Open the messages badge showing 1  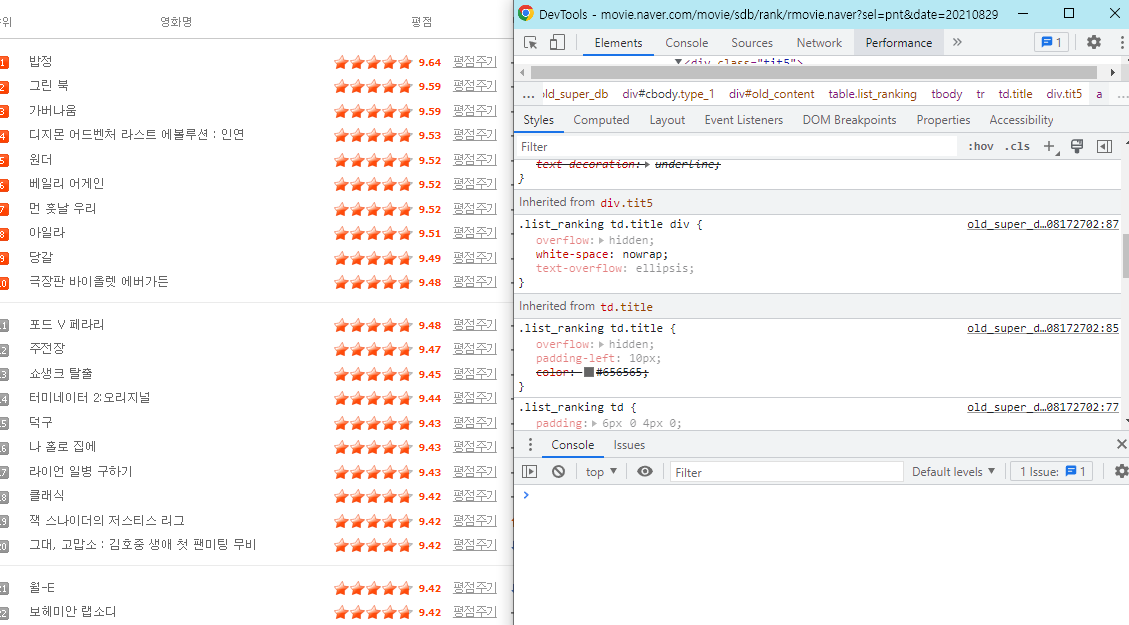[1051, 42]
